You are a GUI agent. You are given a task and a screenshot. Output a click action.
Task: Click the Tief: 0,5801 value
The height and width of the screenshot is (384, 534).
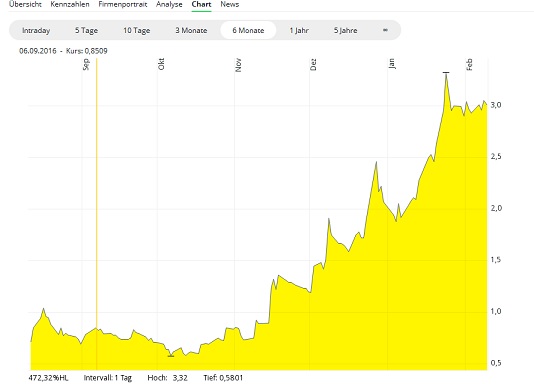coord(223,378)
